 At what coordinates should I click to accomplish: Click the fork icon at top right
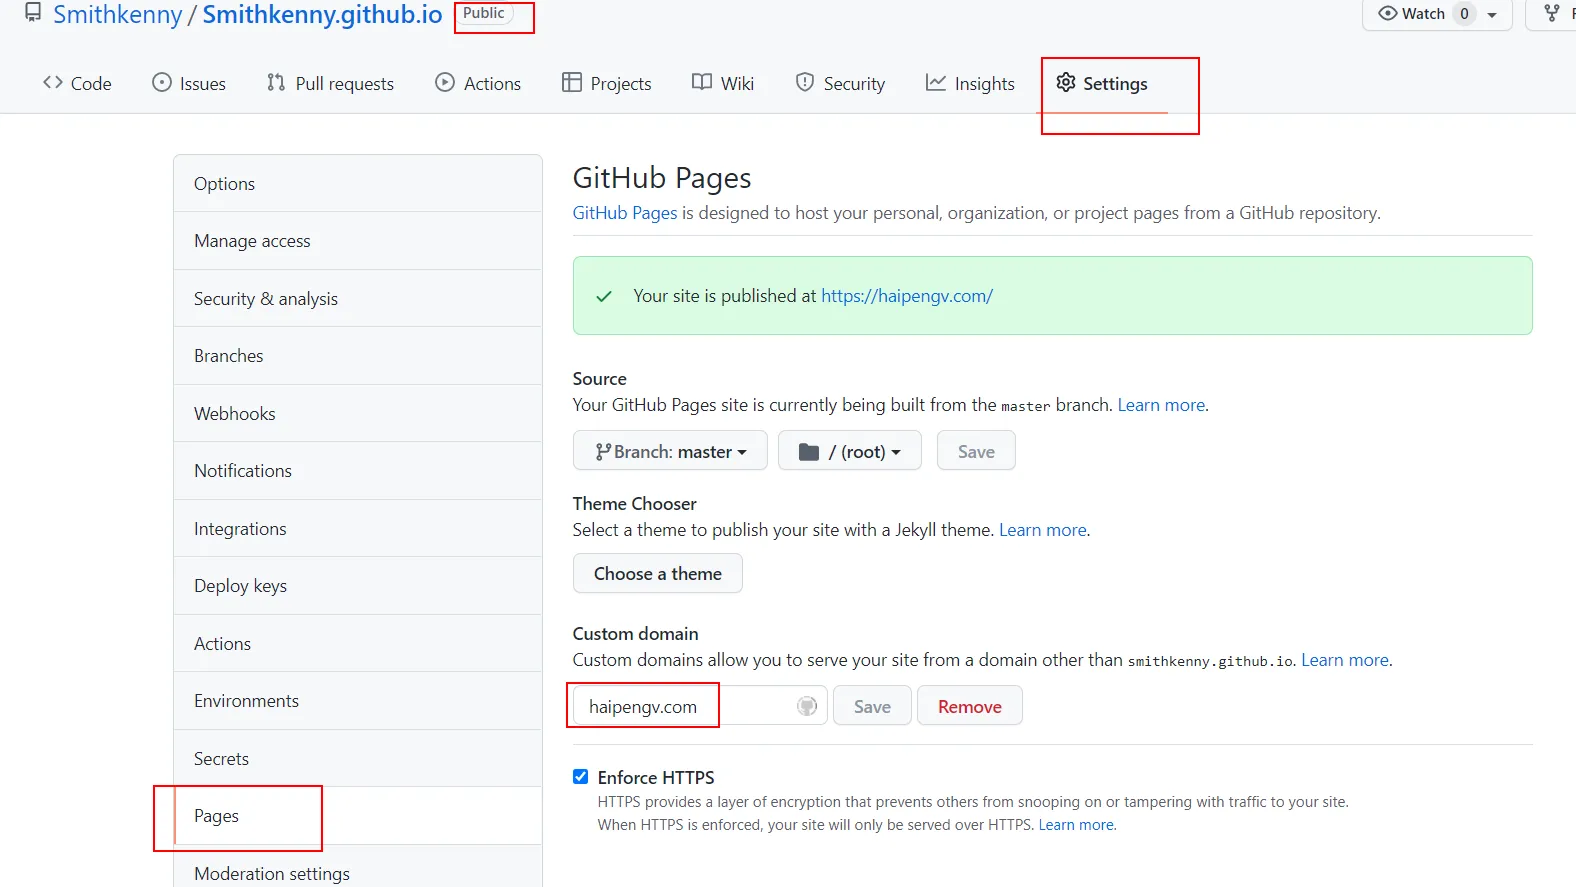coord(1552,14)
